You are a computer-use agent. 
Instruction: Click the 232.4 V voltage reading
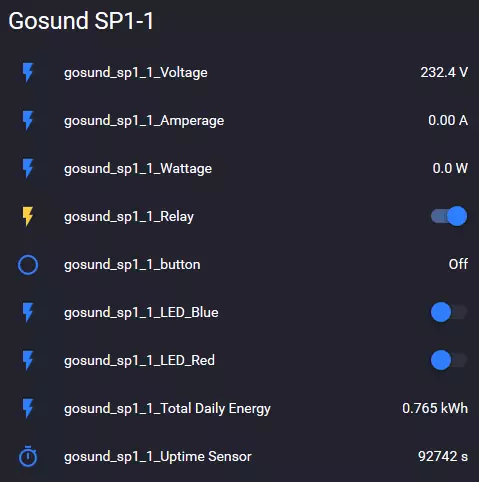click(444, 72)
